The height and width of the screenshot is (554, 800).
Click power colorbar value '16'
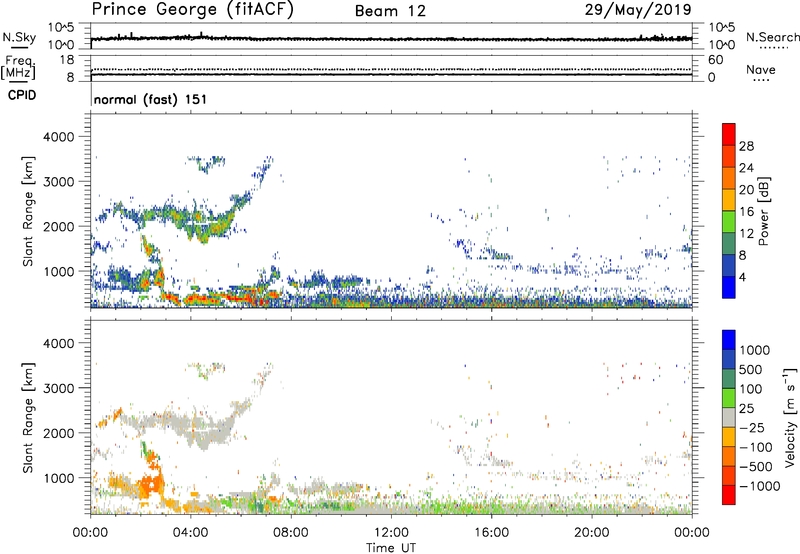(x=746, y=212)
